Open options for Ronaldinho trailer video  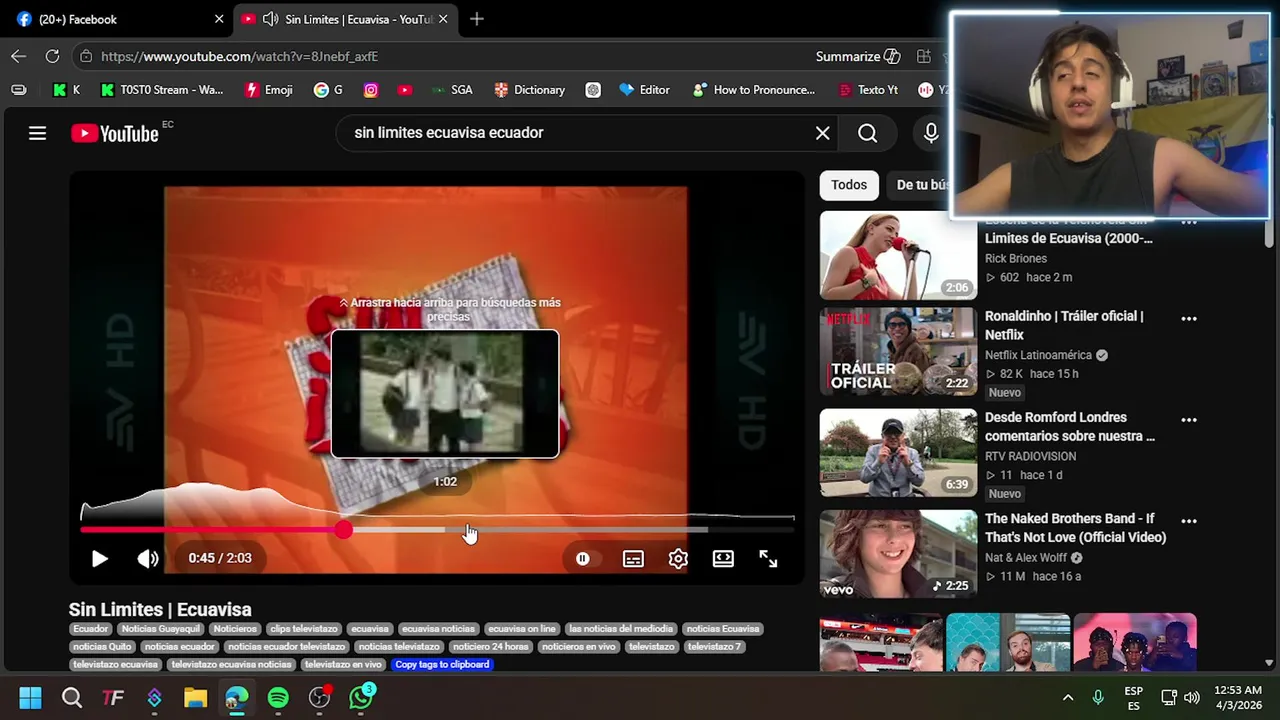coord(1189,319)
